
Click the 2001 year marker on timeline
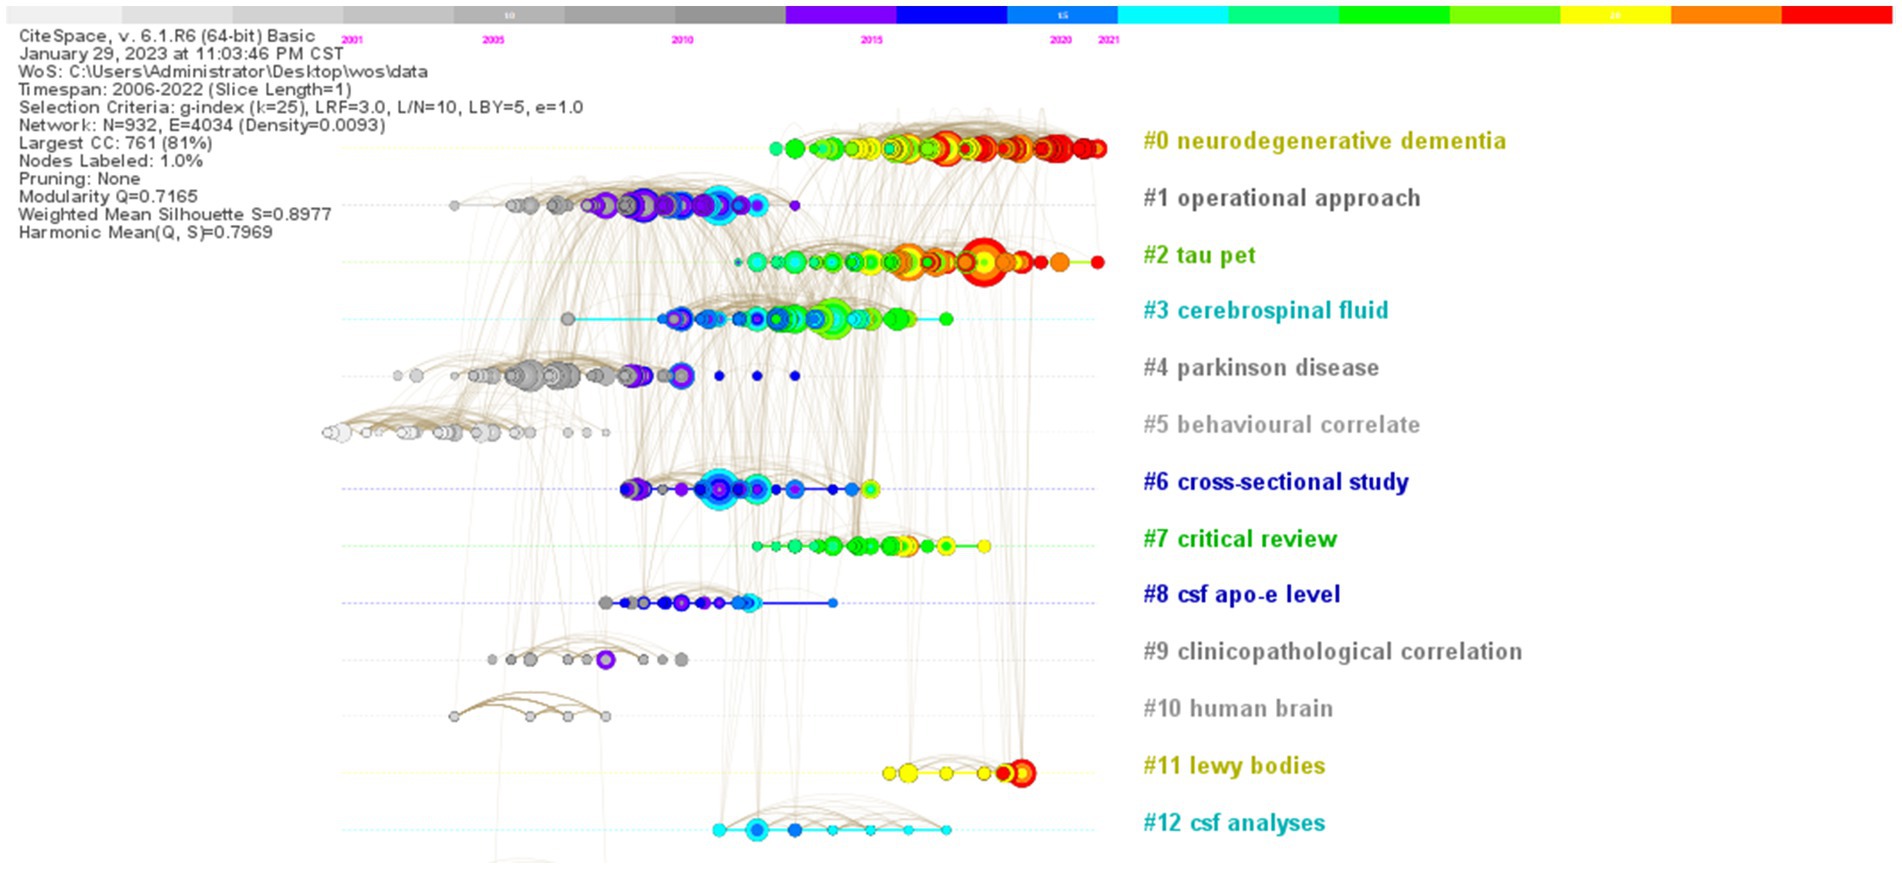(x=352, y=40)
